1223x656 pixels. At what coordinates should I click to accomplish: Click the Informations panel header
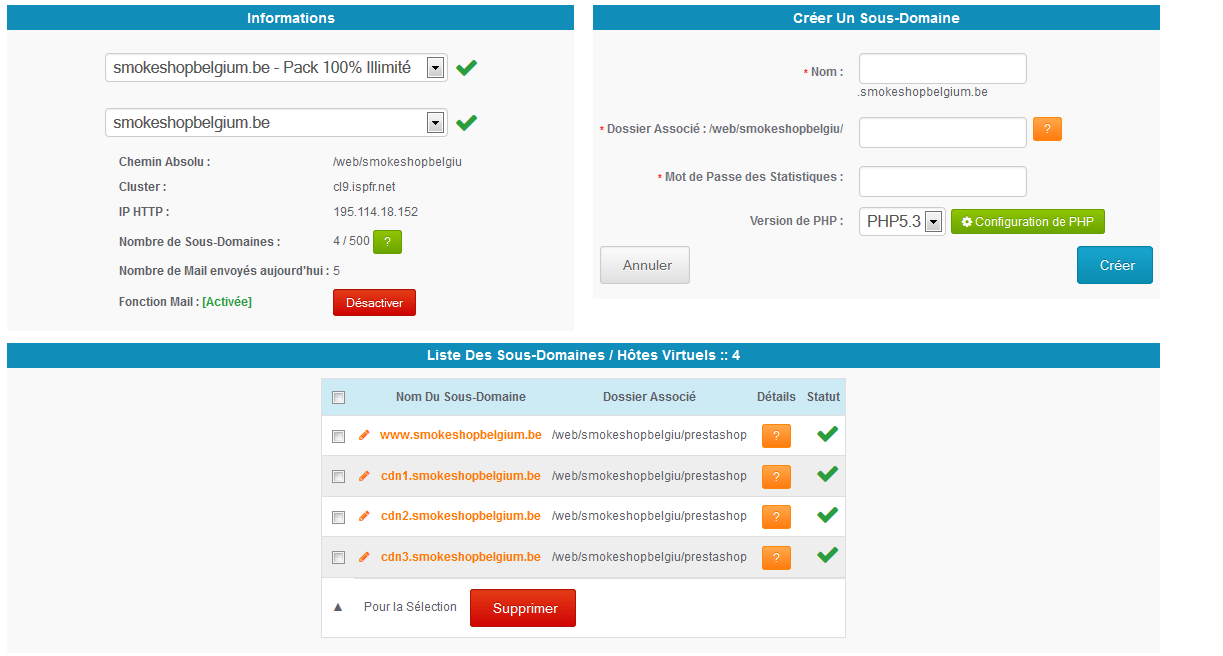tap(291, 18)
